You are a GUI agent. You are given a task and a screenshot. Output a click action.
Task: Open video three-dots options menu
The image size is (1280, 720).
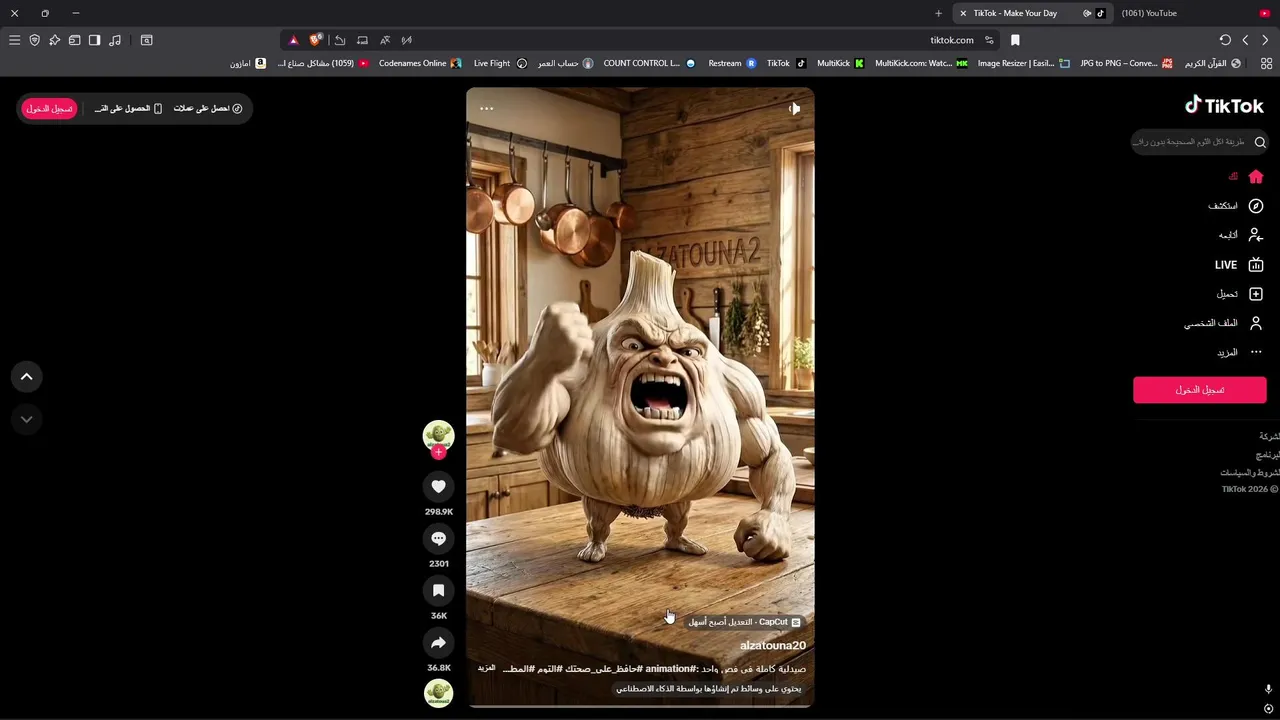point(486,108)
